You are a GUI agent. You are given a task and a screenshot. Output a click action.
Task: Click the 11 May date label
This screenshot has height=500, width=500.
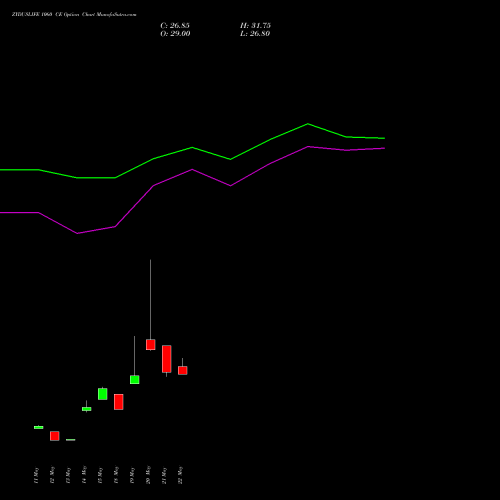point(36,475)
